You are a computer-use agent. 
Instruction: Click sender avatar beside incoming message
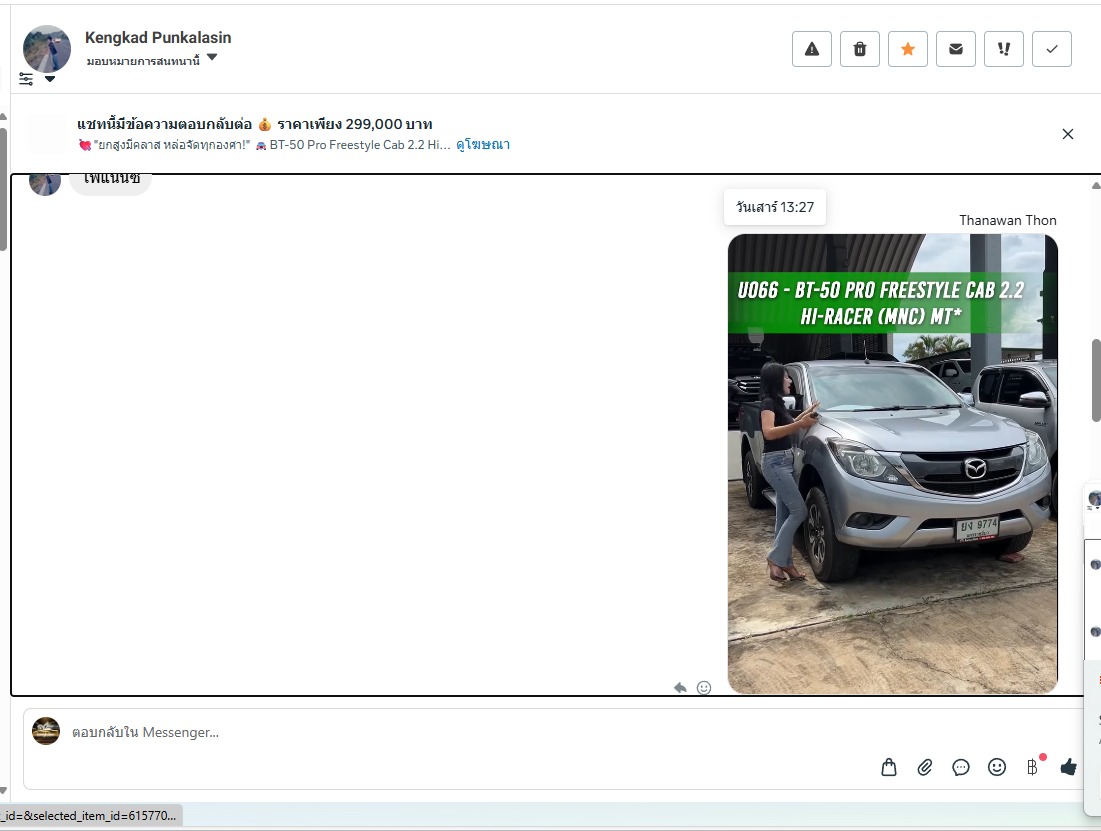(45, 183)
